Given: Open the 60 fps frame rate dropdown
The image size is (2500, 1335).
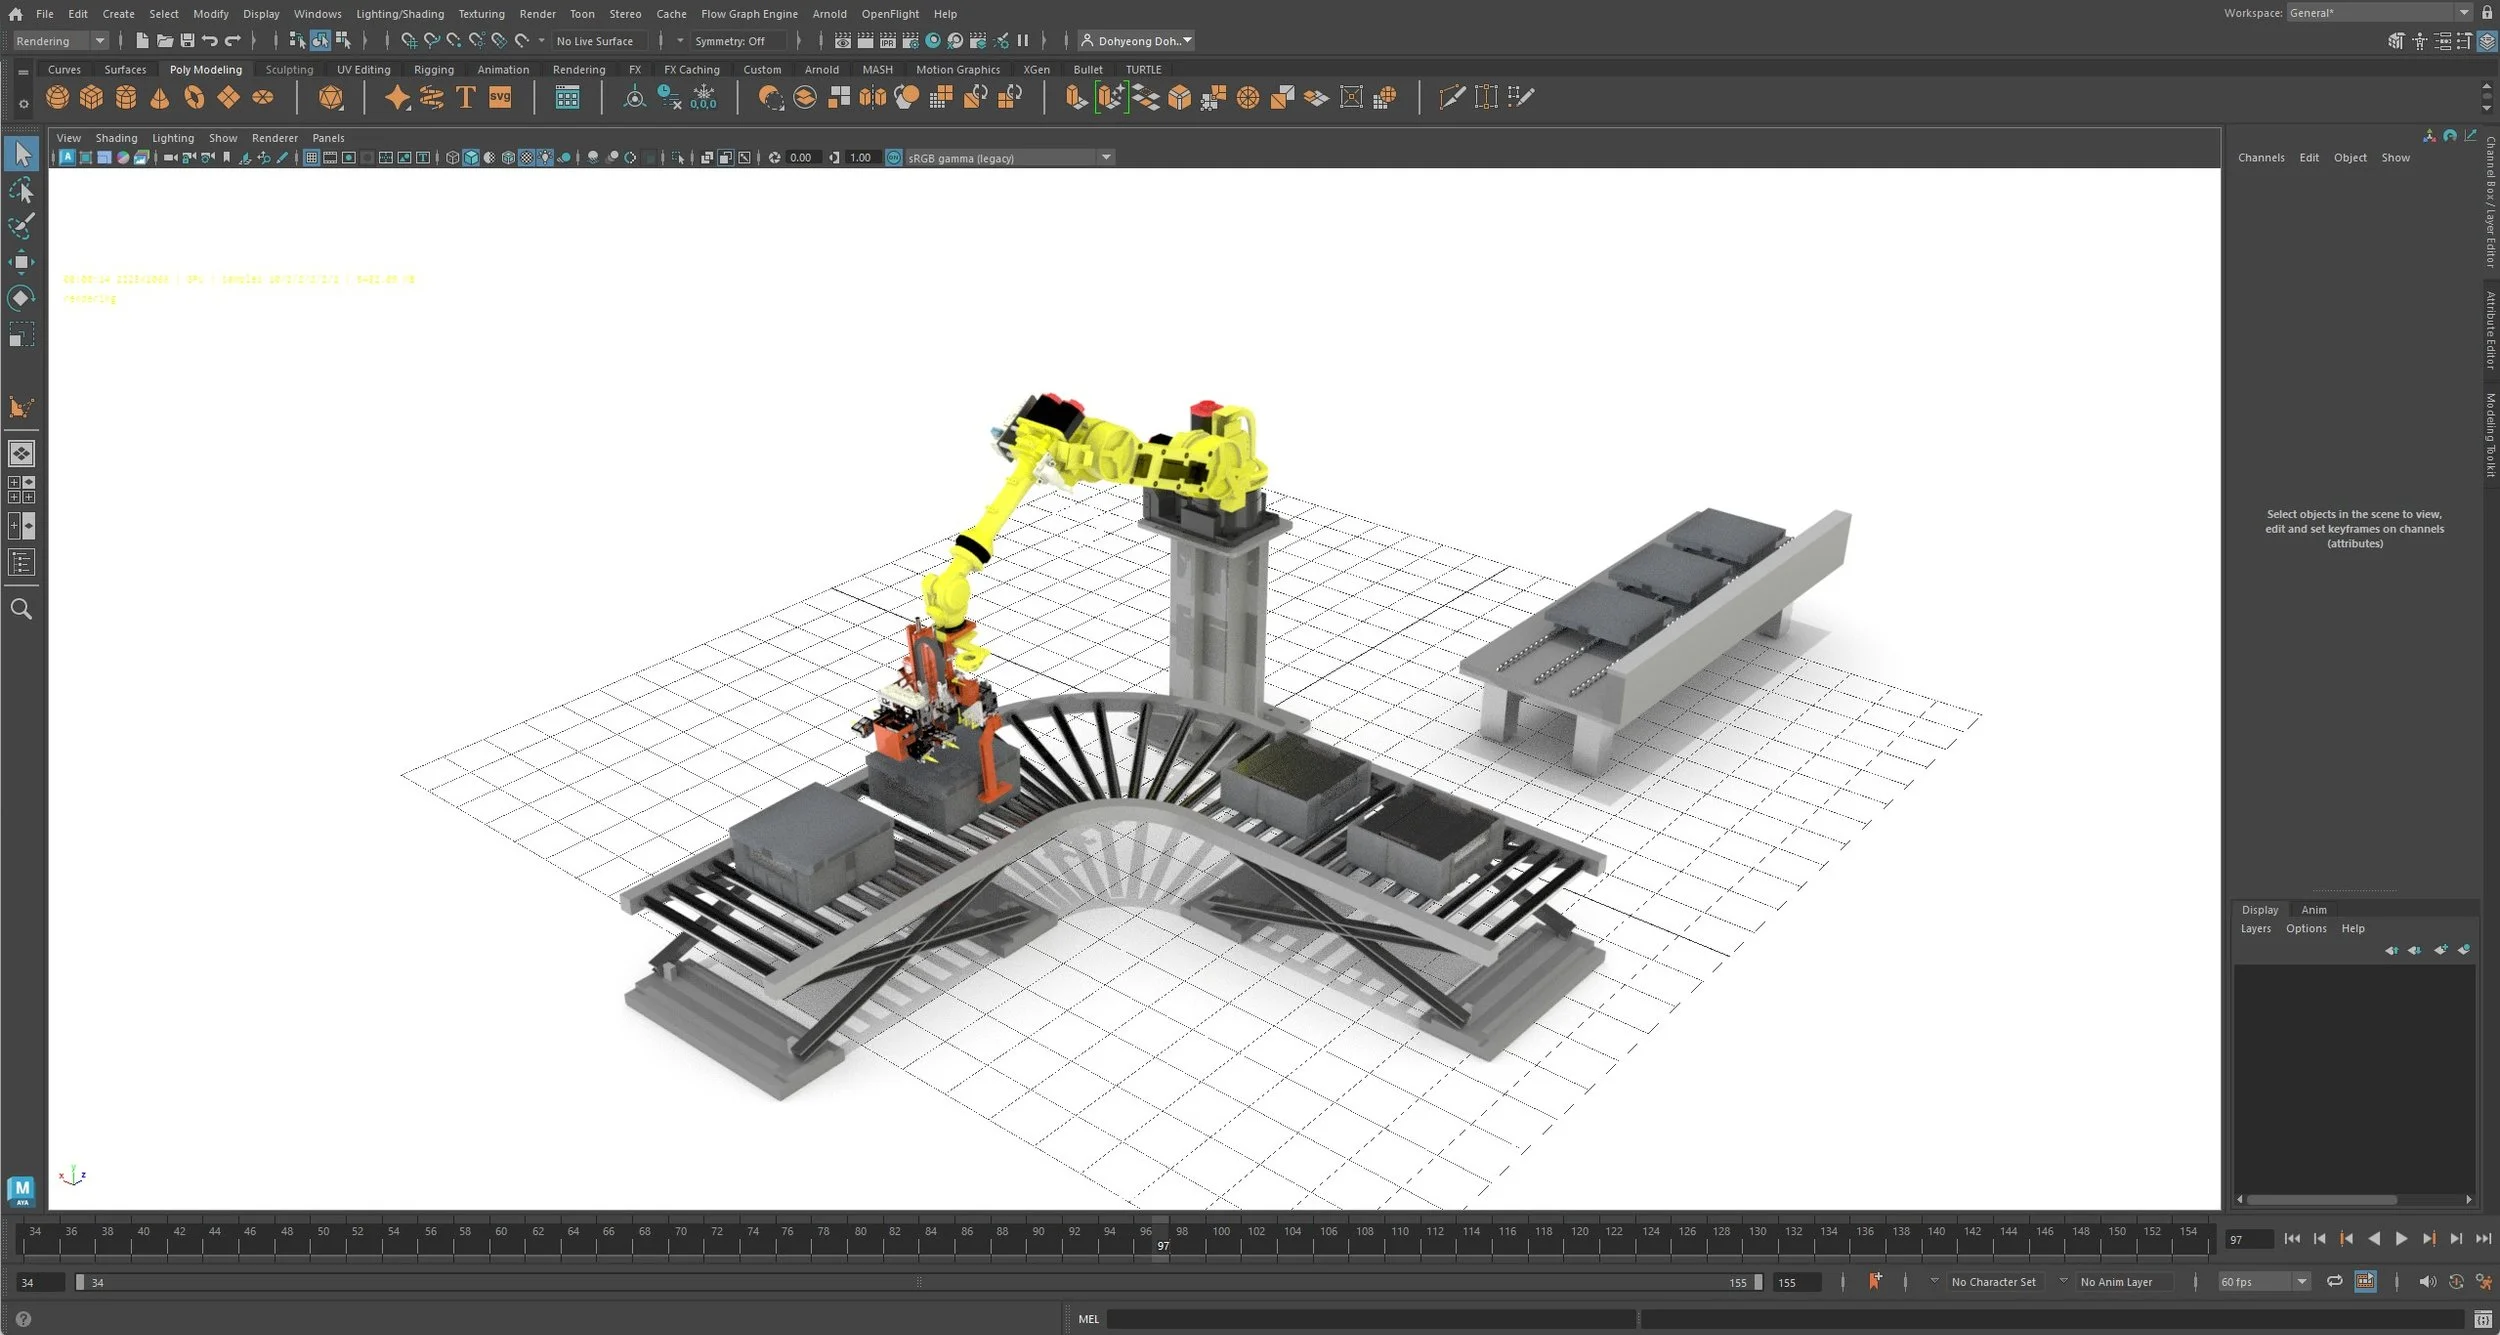Looking at the screenshot, I should click(2263, 1281).
